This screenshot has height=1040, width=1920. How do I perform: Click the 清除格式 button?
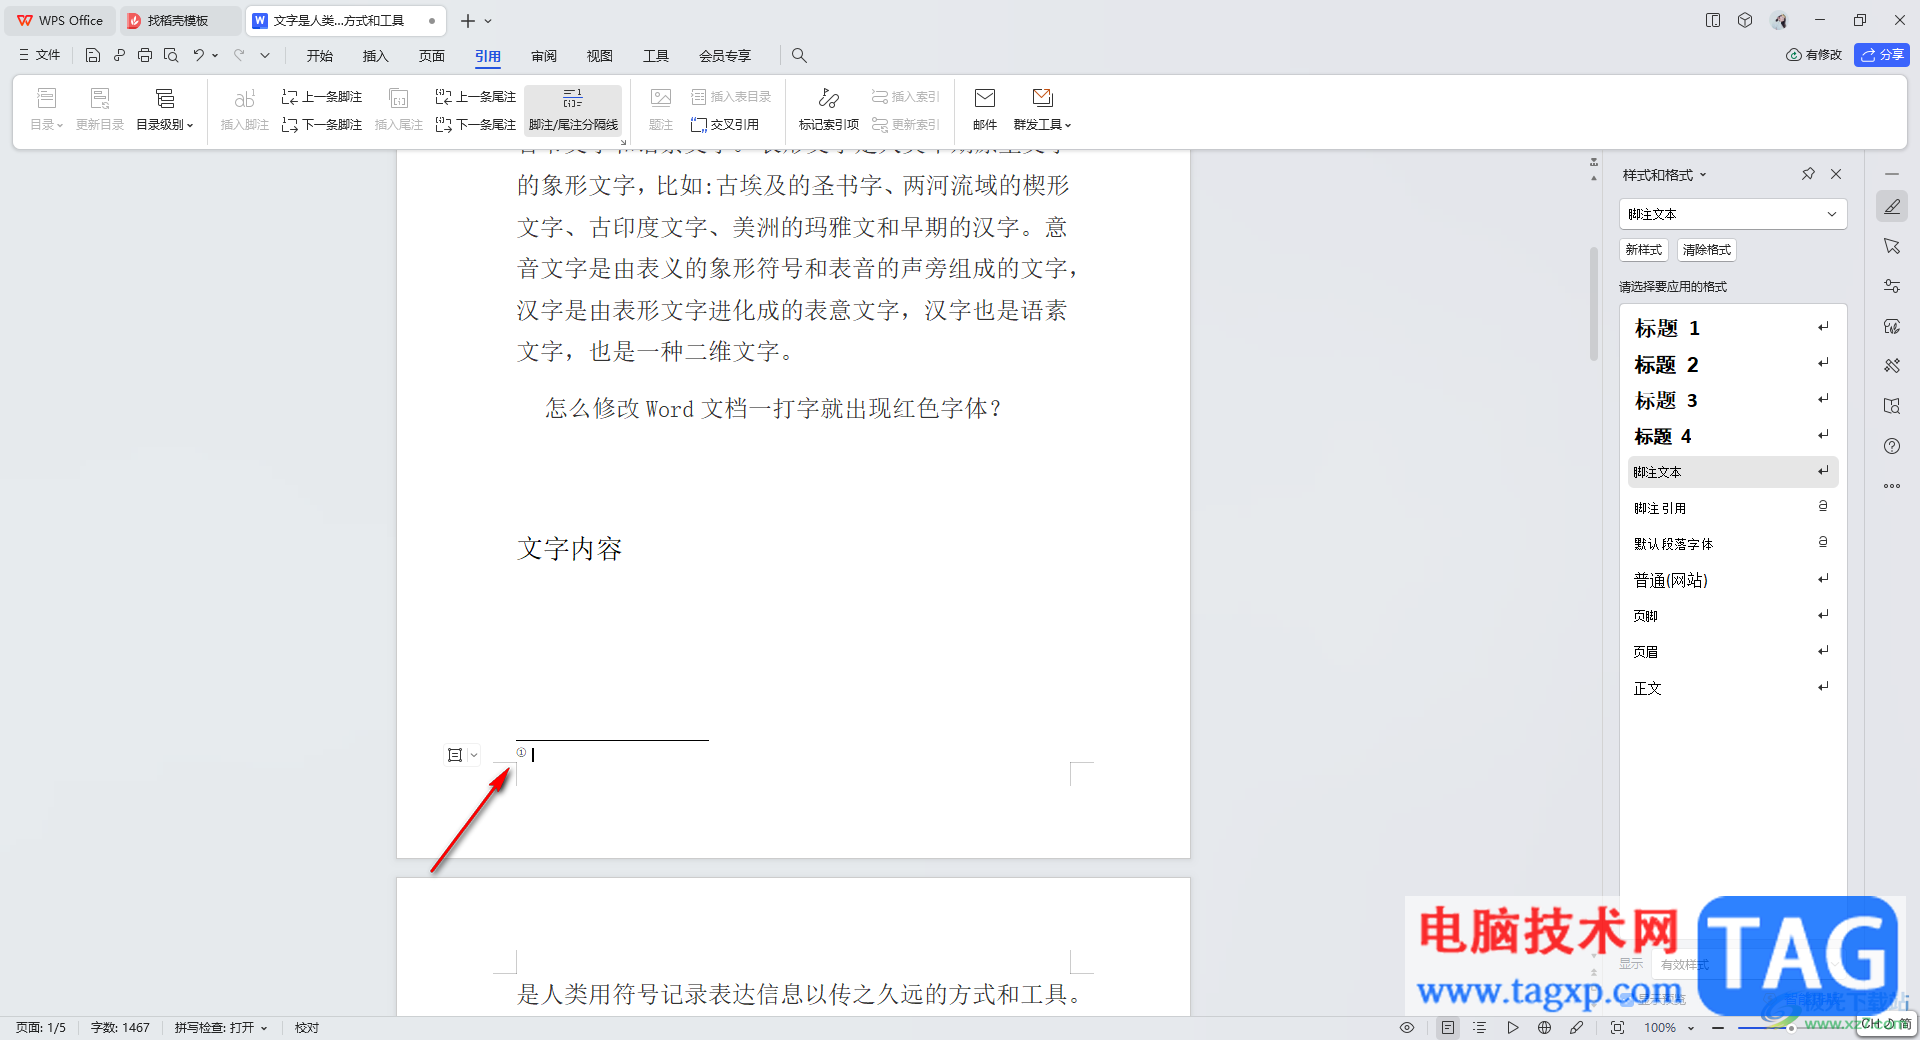tap(1707, 250)
